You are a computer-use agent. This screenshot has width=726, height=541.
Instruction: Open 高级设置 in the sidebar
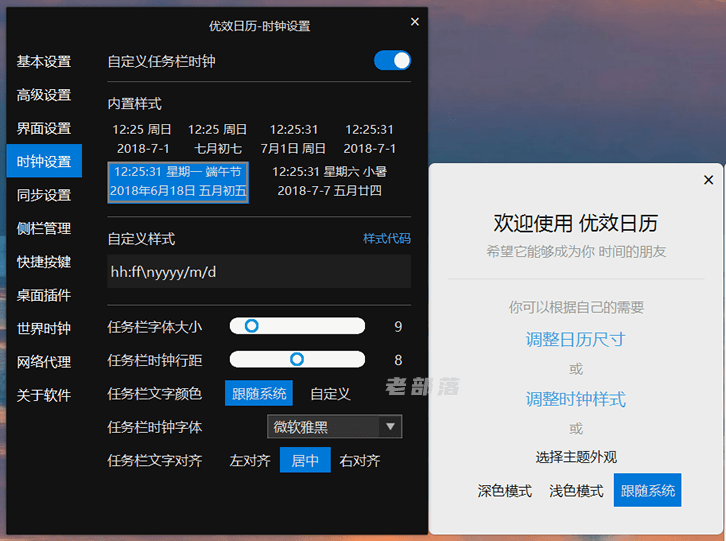click(x=44, y=95)
